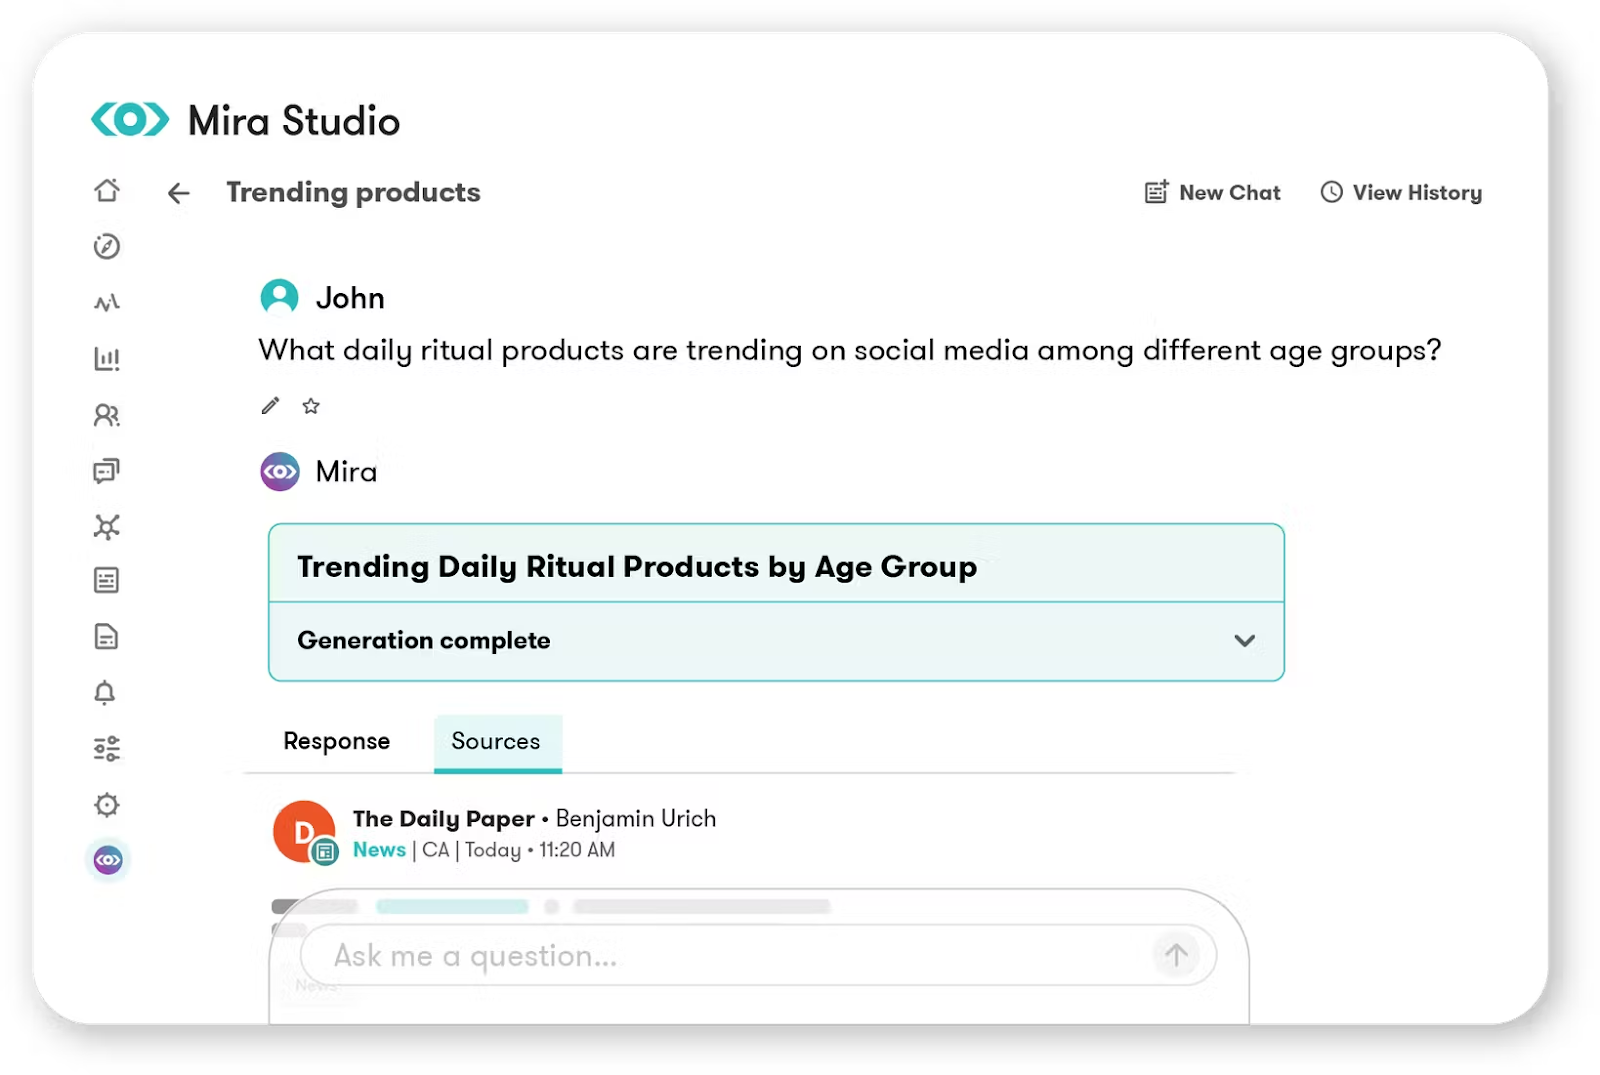Start a New Chat

tap(1211, 192)
